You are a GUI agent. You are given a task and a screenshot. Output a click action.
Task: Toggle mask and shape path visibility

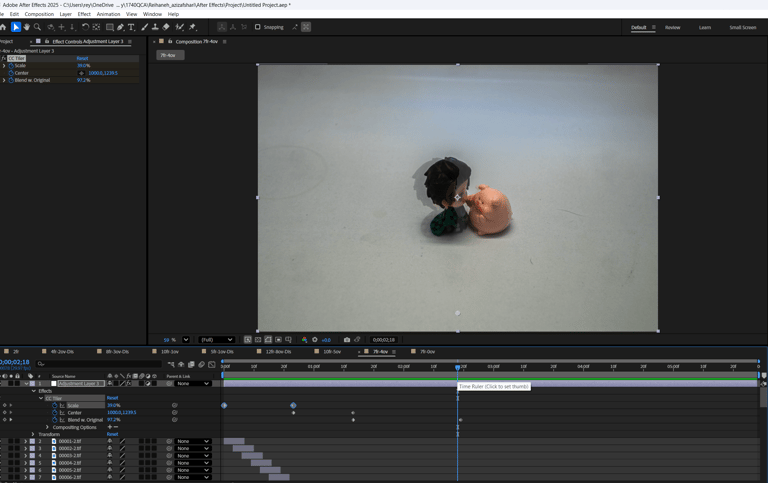pyautogui.click(x=268, y=339)
